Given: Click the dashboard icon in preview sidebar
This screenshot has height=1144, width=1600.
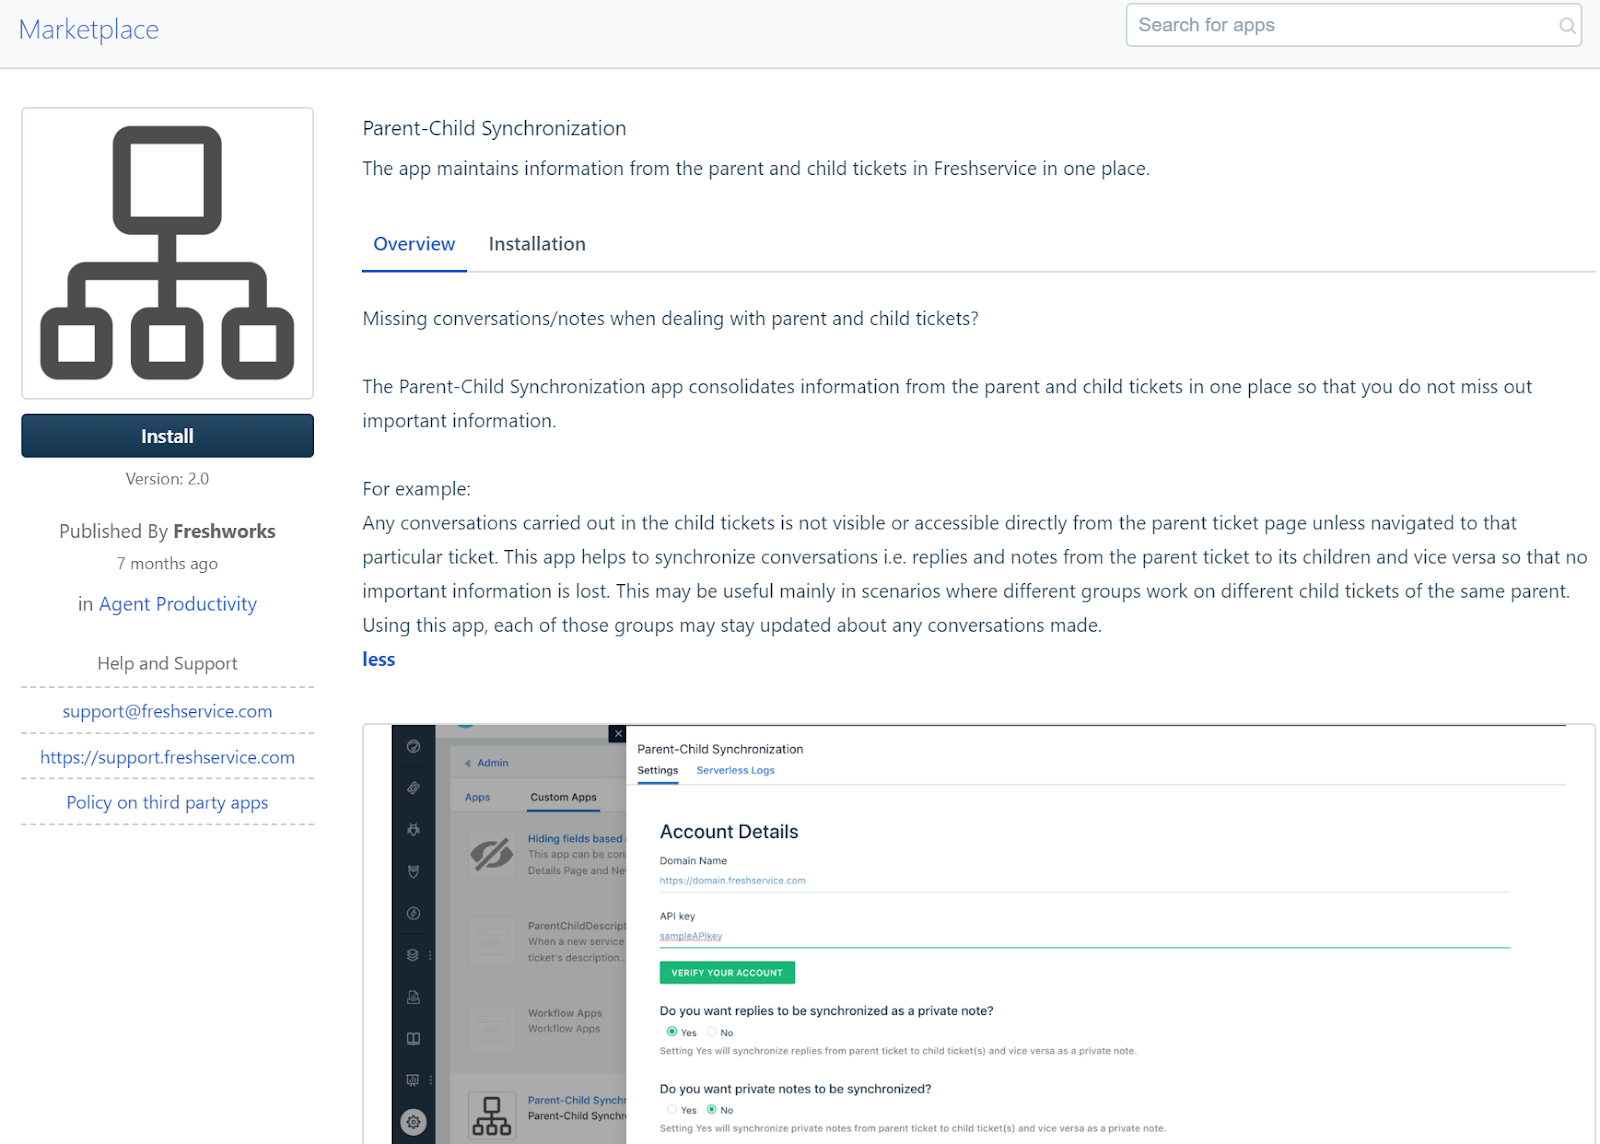Looking at the screenshot, I should 413,747.
